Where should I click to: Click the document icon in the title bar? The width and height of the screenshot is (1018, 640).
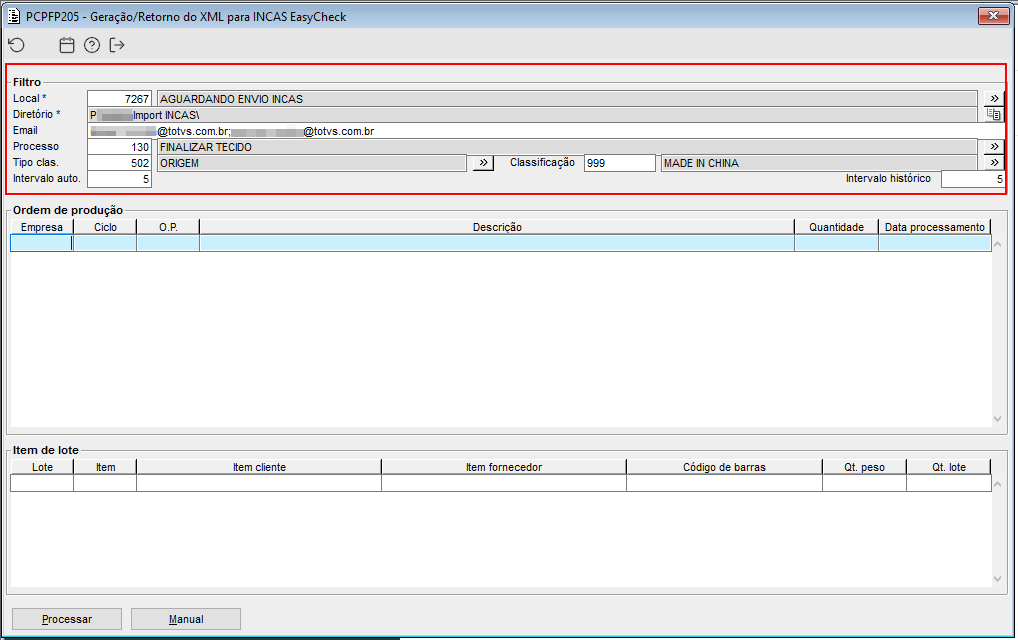coord(14,16)
